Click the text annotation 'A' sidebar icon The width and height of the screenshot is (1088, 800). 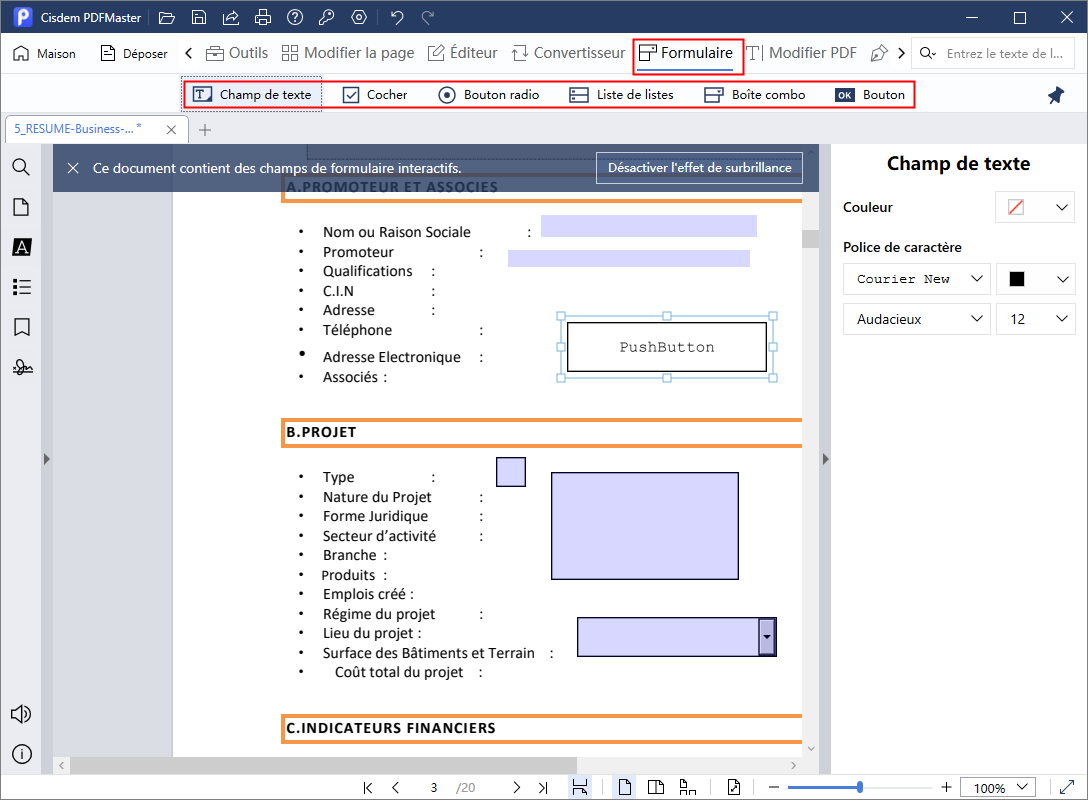pos(22,247)
